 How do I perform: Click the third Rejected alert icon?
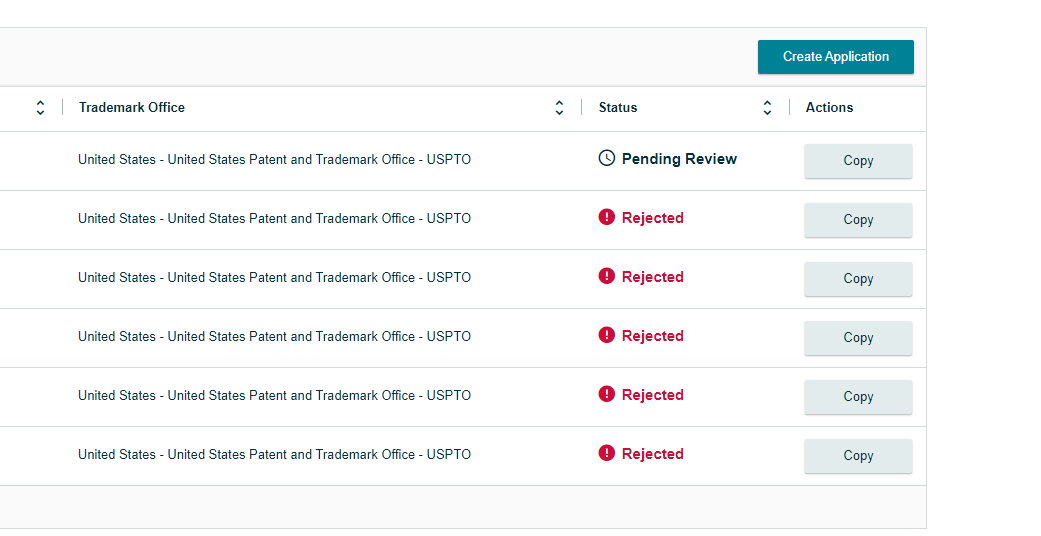[x=606, y=335]
